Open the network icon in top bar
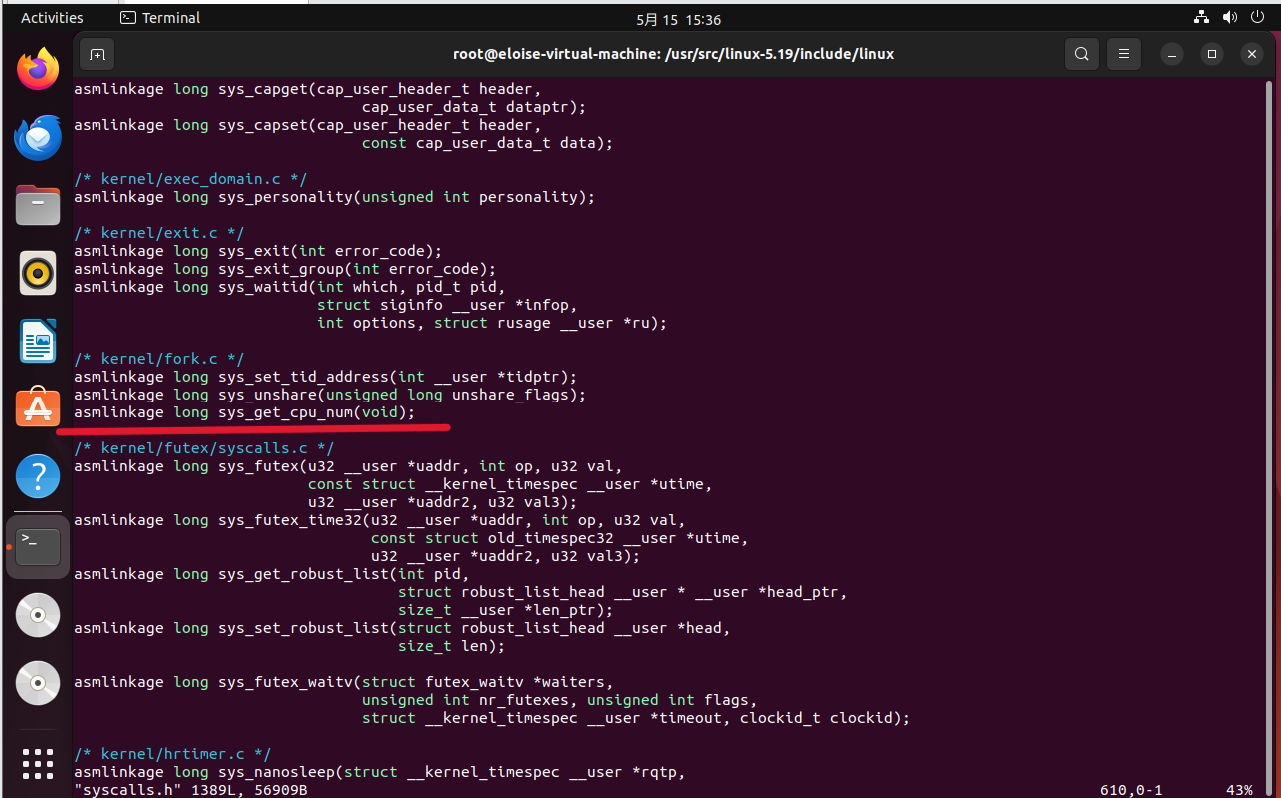The image size is (1281, 798). point(1200,17)
